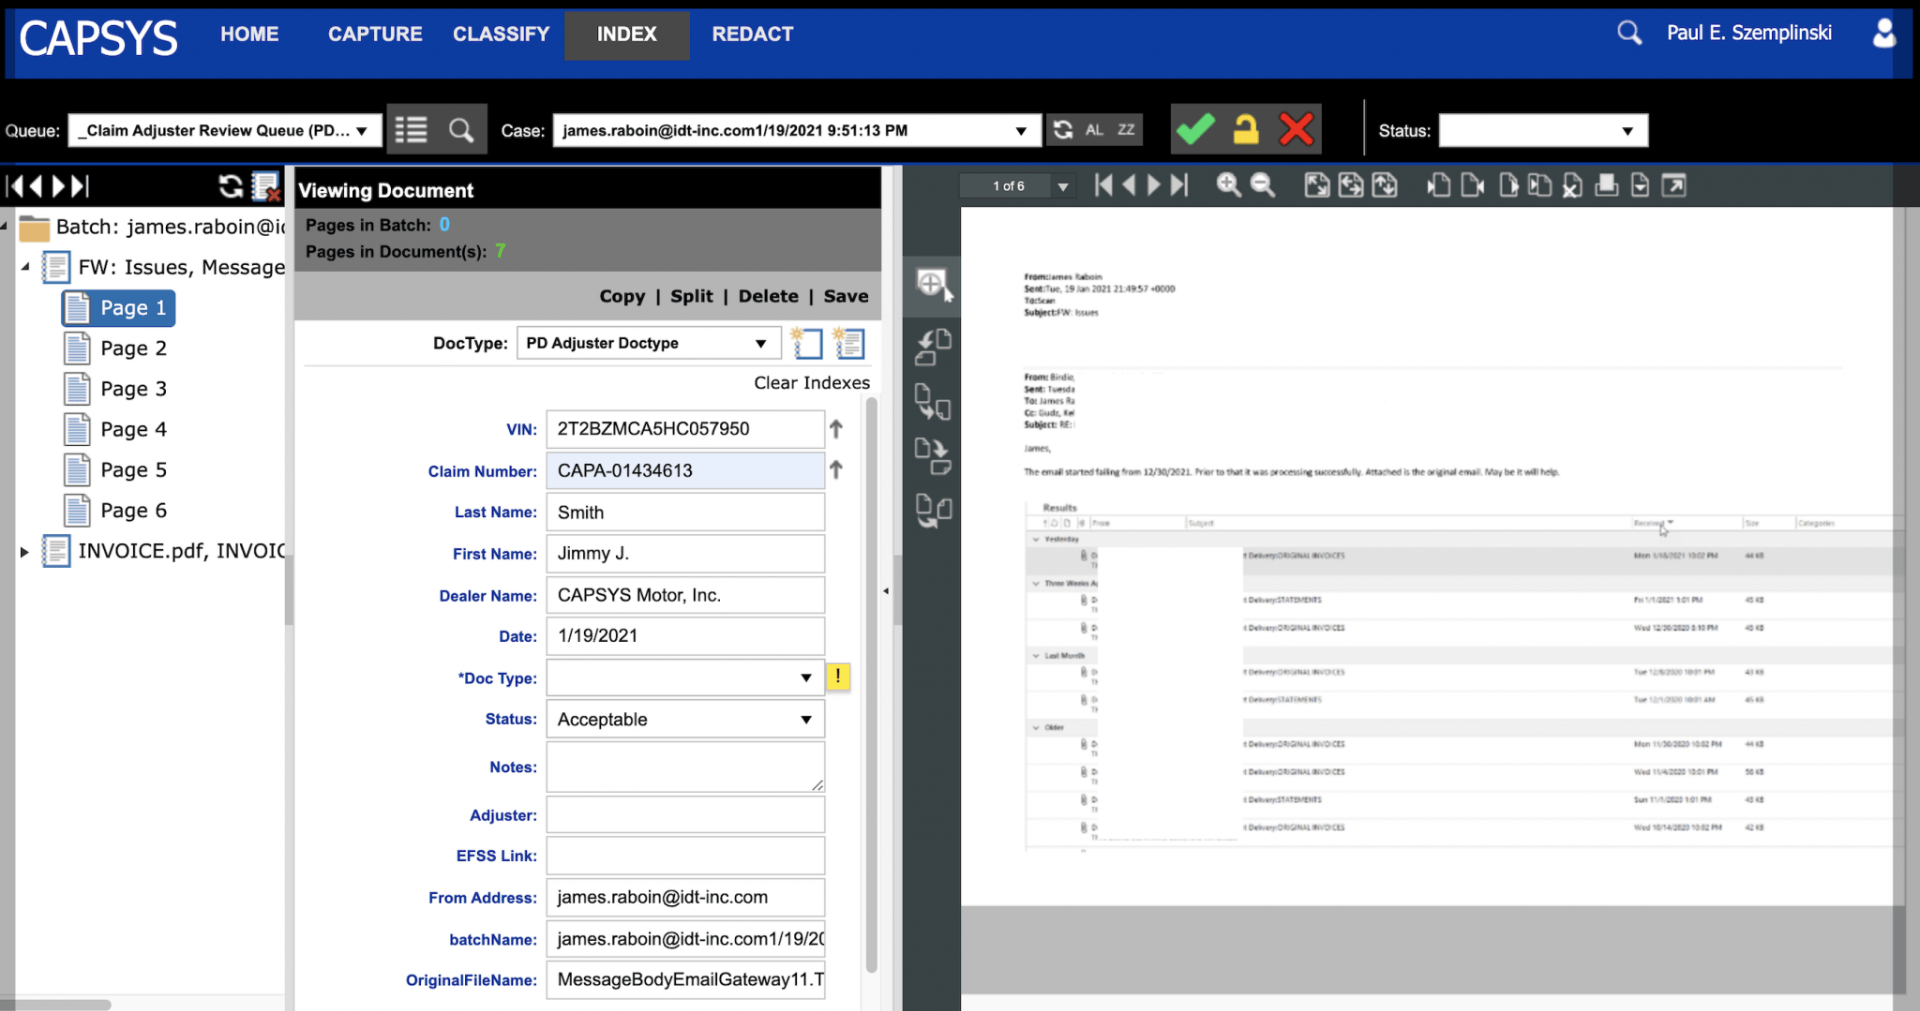1920x1011 pixels.
Task: Delete the current page using the page-with-X icon
Action: tap(1573, 185)
